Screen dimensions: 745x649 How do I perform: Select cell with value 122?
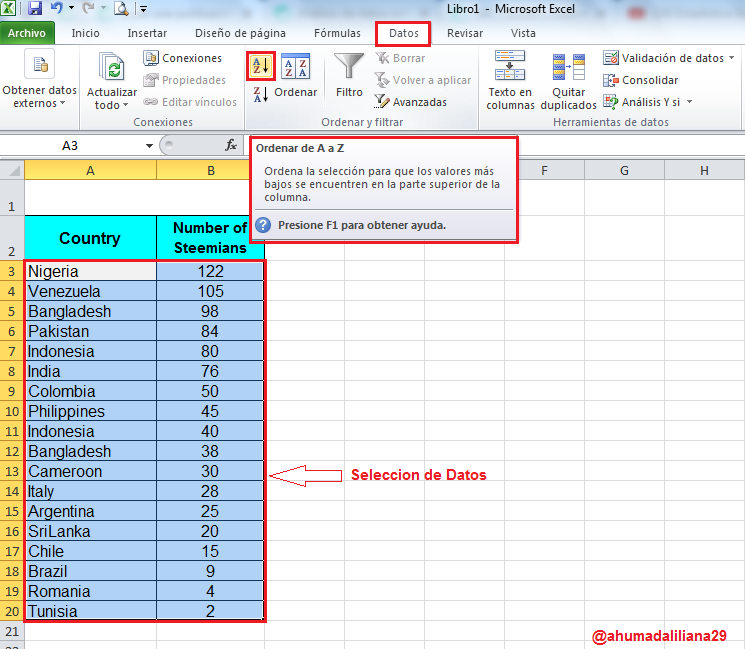click(210, 271)
